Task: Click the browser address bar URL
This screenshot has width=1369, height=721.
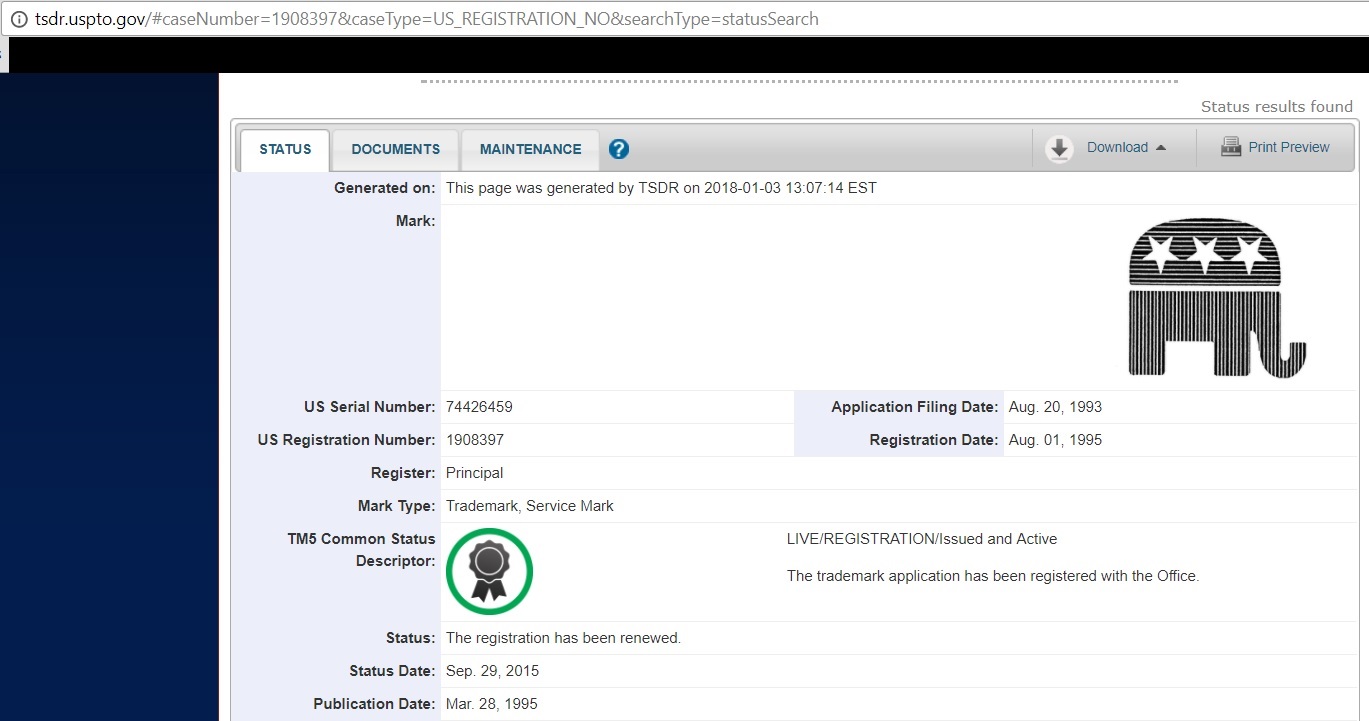Action: click(427, 19)
